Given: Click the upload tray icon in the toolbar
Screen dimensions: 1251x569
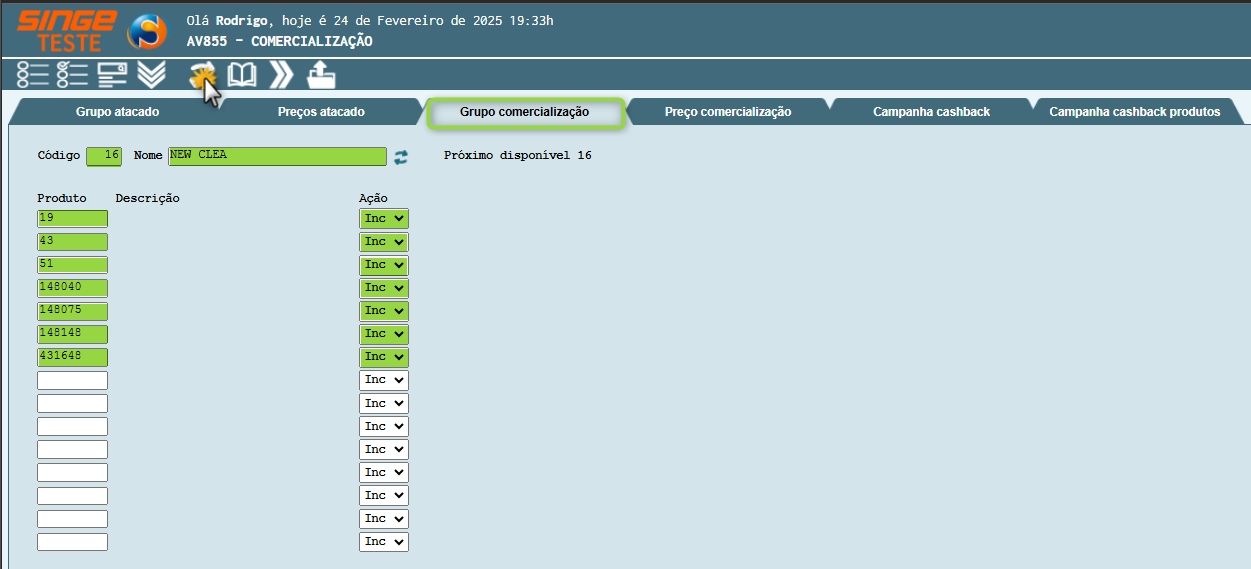Looking at the screenshot, I should 321,75.
